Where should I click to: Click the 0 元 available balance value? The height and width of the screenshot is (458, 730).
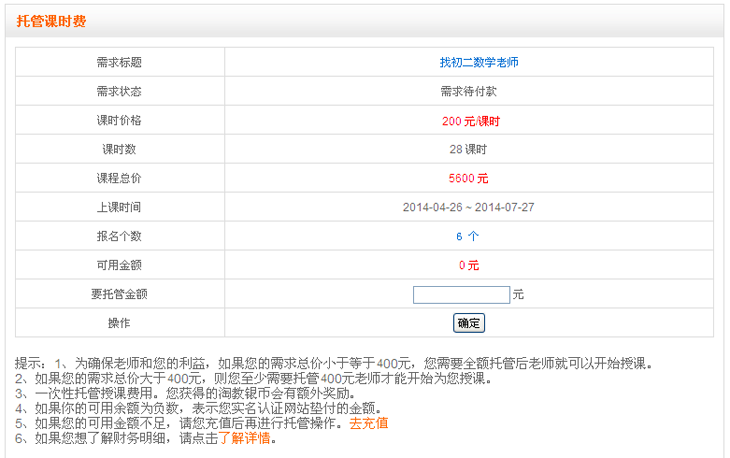point(468,265)
